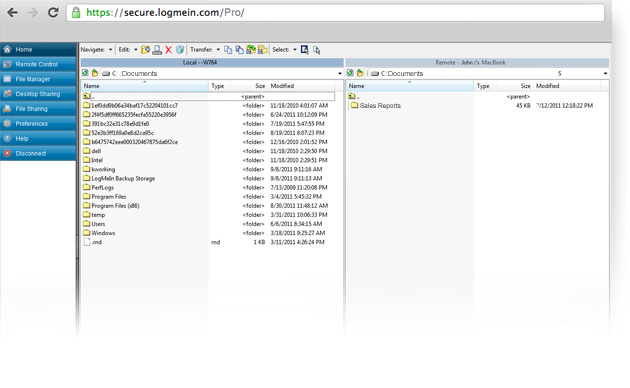
Task: Sort remote files by Modified column
Action: [x=568, y=86]
